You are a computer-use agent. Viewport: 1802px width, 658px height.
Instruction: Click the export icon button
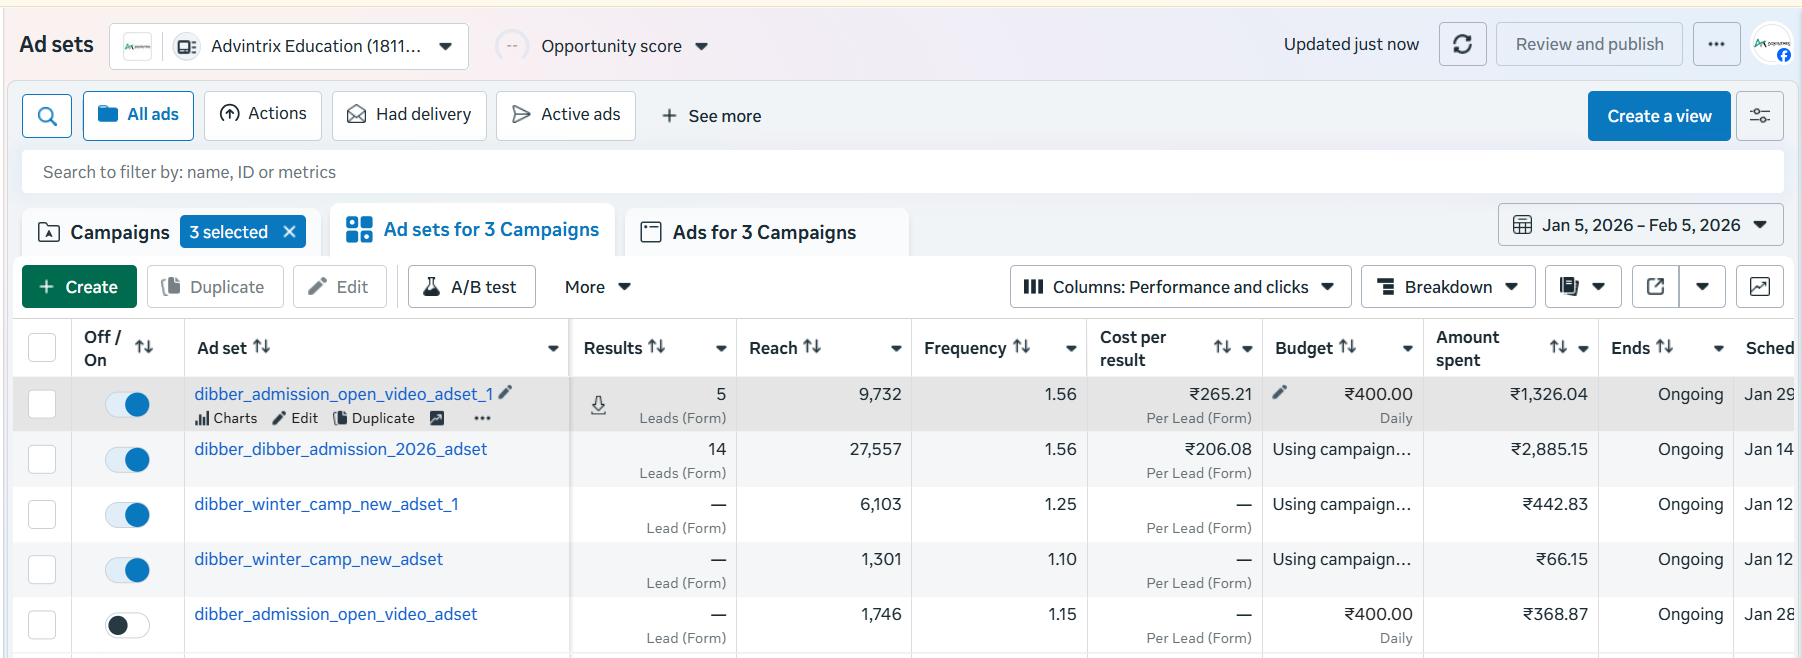pos(1655,287)
